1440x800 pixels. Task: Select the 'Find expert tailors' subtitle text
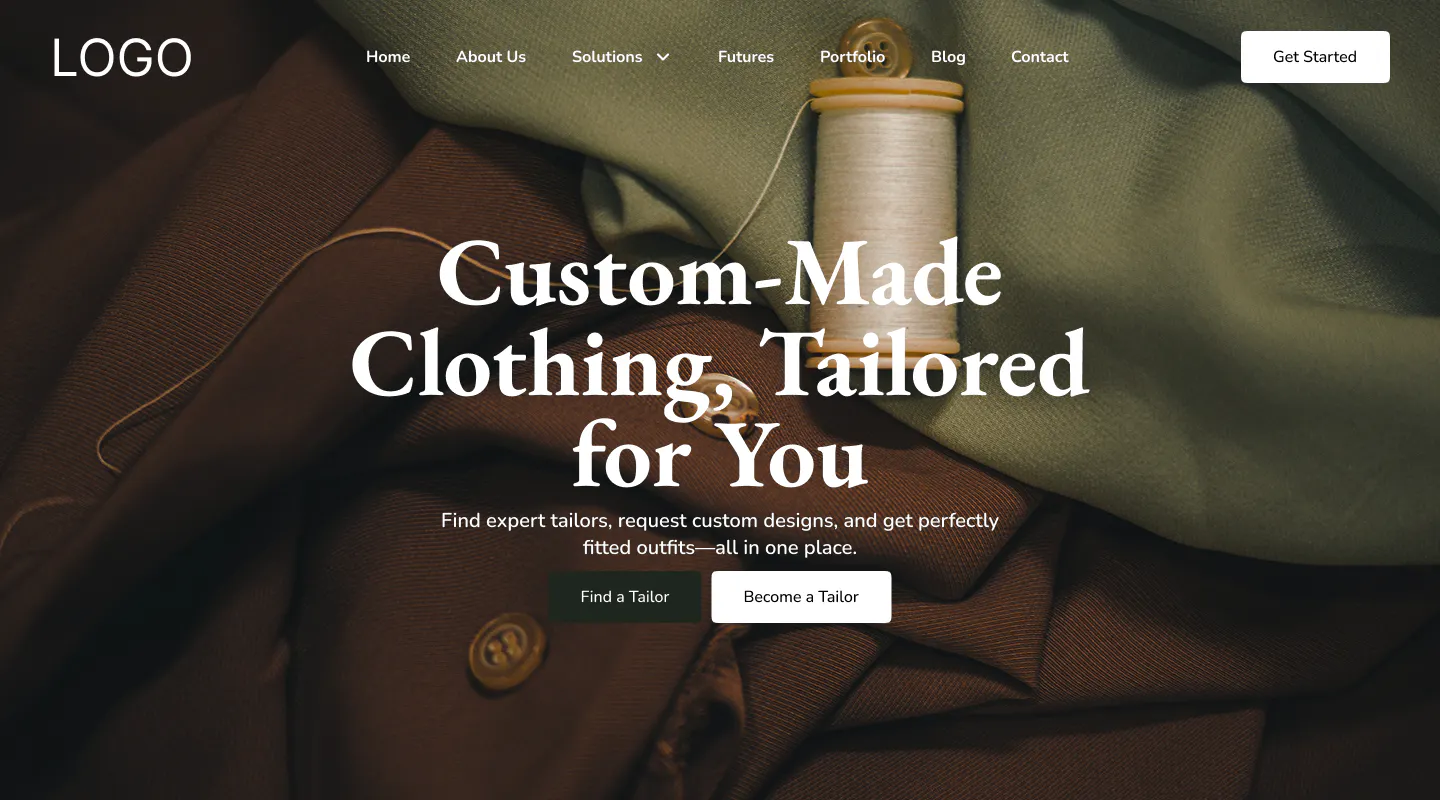(720, 534)
